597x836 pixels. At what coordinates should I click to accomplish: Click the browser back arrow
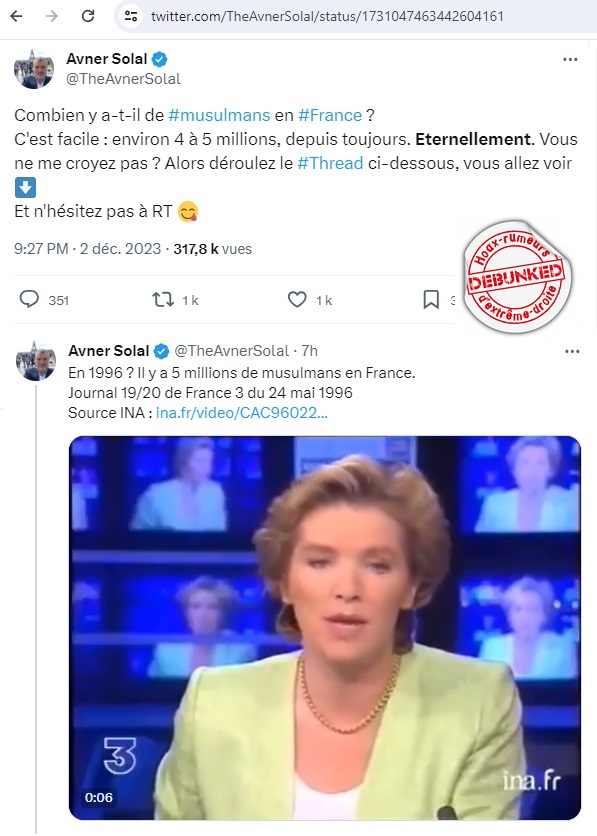17,16
